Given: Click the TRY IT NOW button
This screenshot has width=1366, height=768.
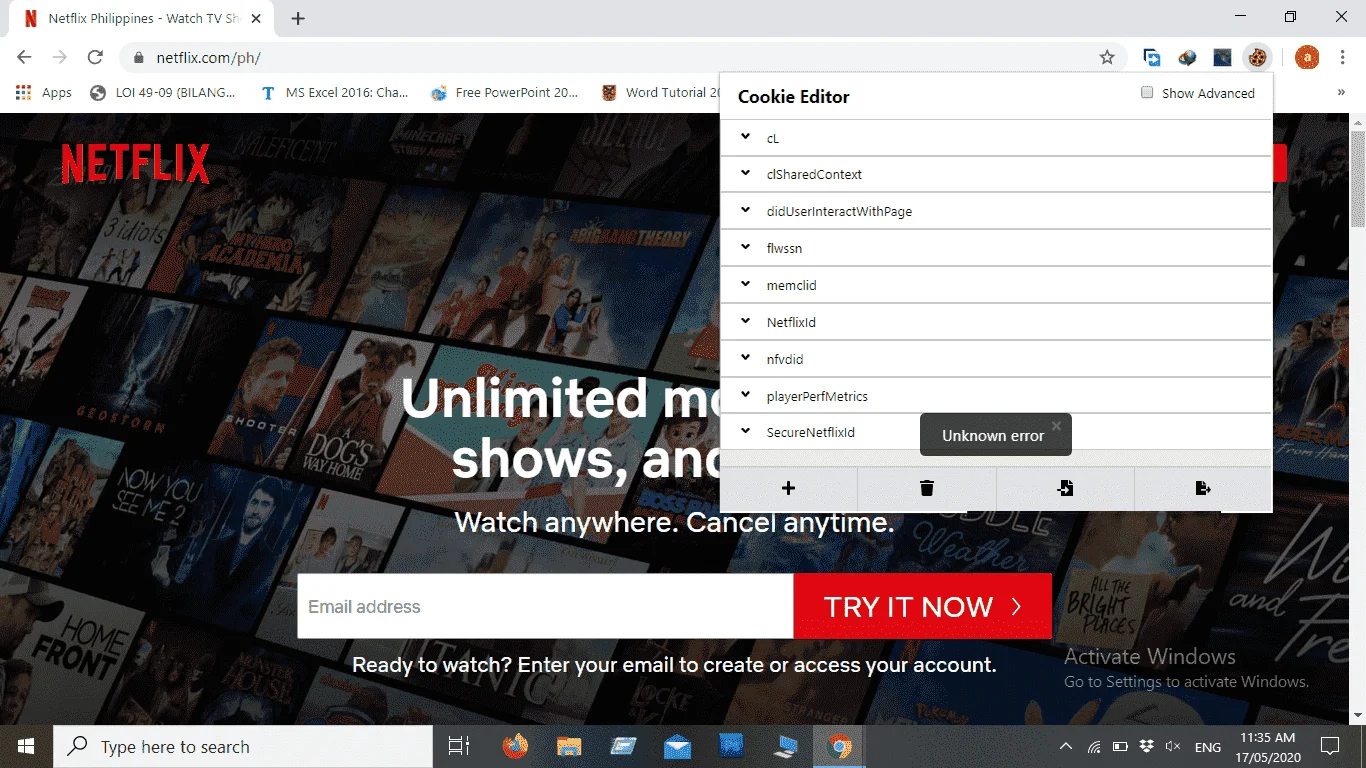Looking at the screenshot, I should pos(923,606).
